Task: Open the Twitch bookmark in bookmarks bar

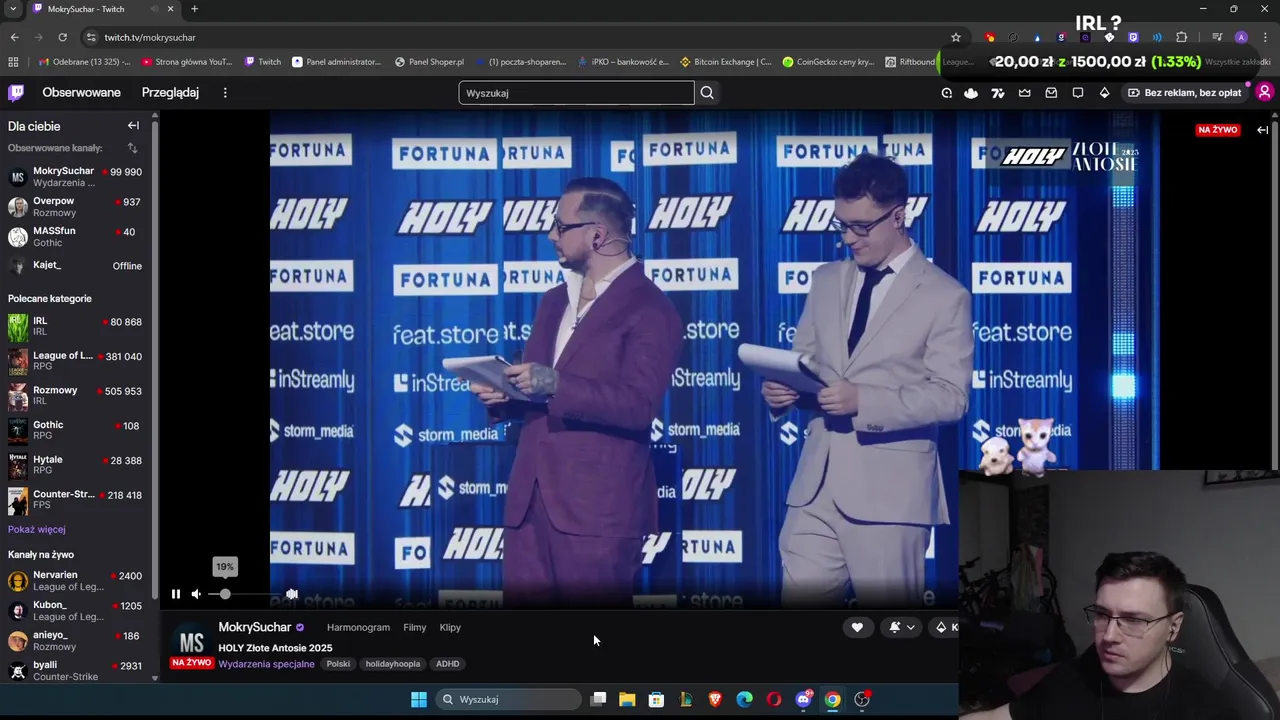Action: coord(263,62)
